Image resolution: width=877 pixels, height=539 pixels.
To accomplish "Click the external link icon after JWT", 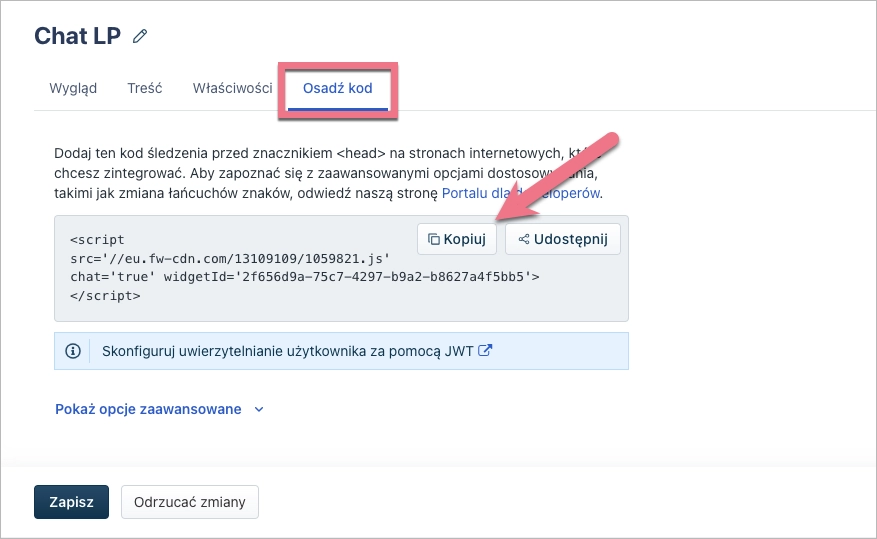I will [486, 351].
